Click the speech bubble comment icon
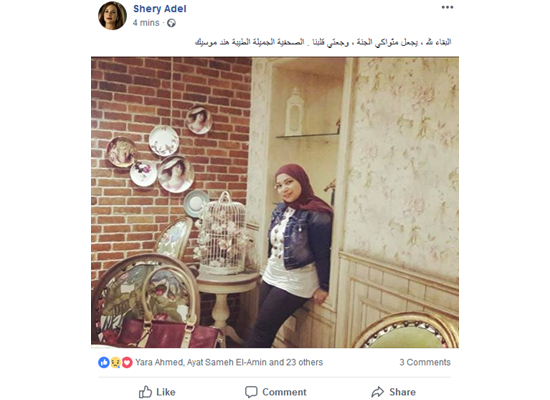The image size is (550, 400). (251, 392)
